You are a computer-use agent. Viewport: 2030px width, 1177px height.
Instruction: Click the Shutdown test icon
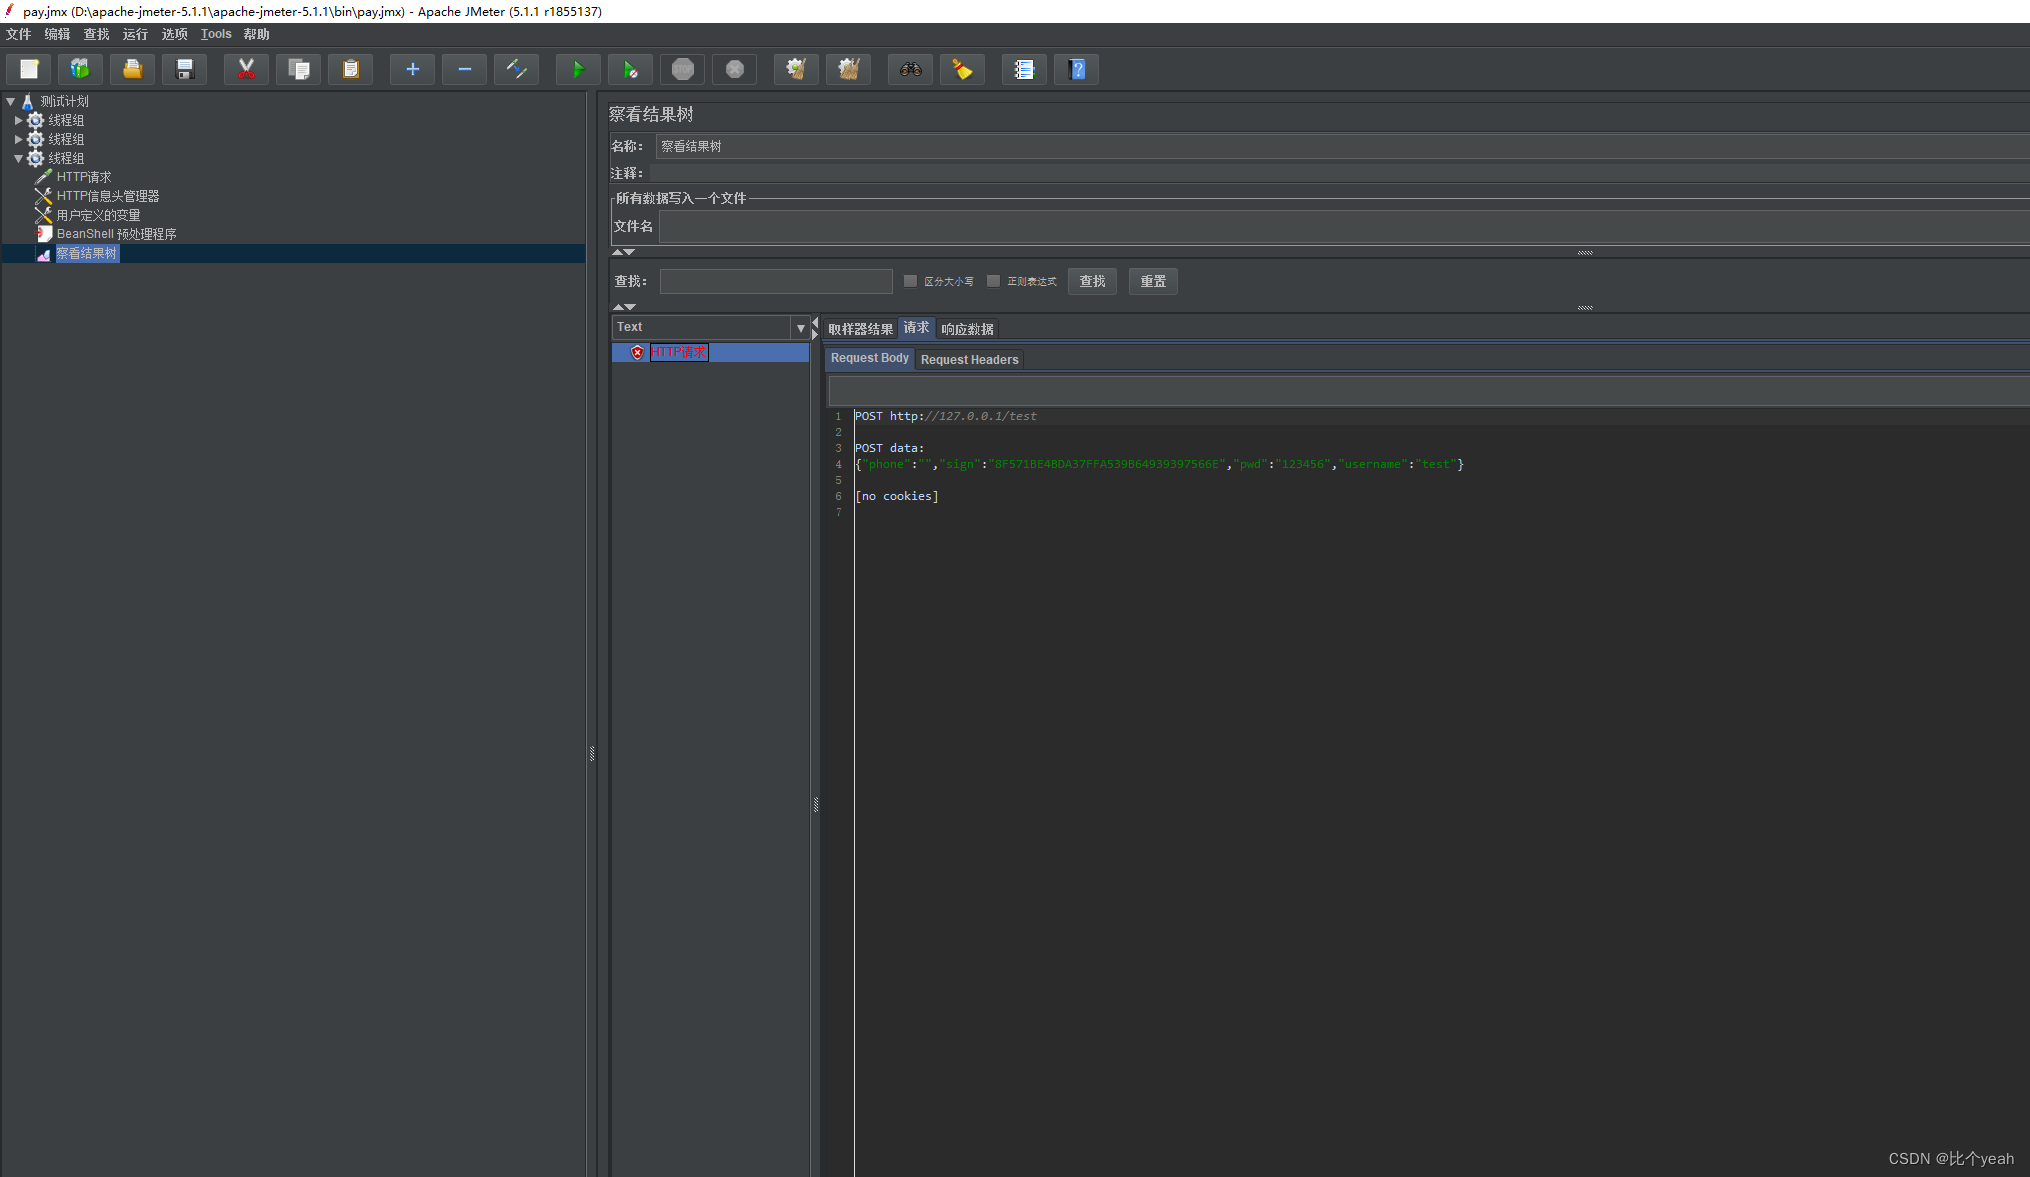[x=734, y=69]
